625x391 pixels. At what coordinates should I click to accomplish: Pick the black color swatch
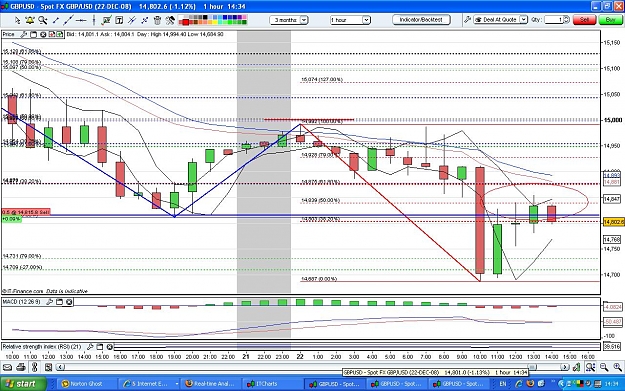tap(205, 18)
